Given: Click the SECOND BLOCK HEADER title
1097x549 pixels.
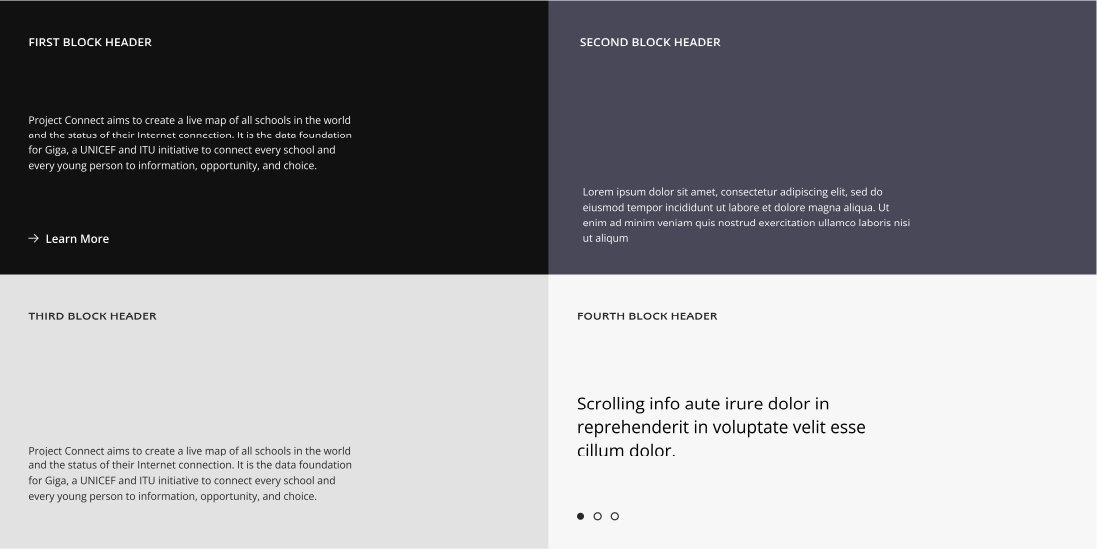Looking at the screenshot, I should click(x=650, y=42).
